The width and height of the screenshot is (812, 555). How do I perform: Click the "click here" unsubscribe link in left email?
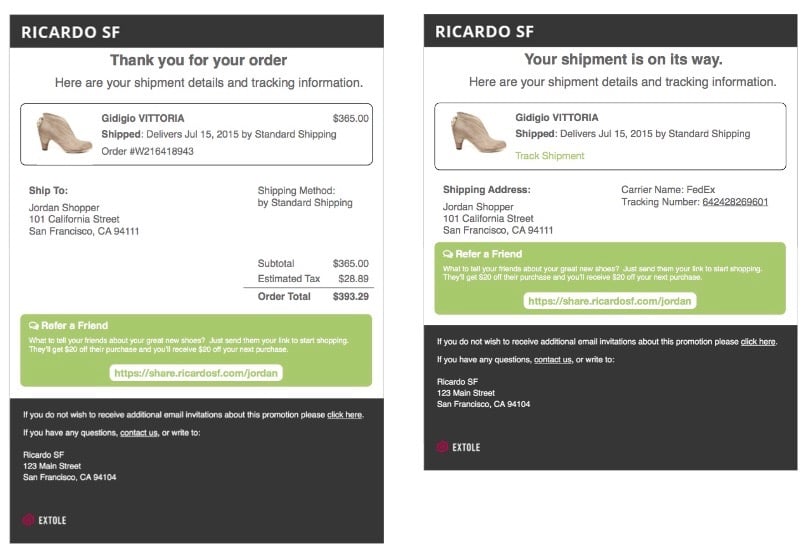[344, 414]
